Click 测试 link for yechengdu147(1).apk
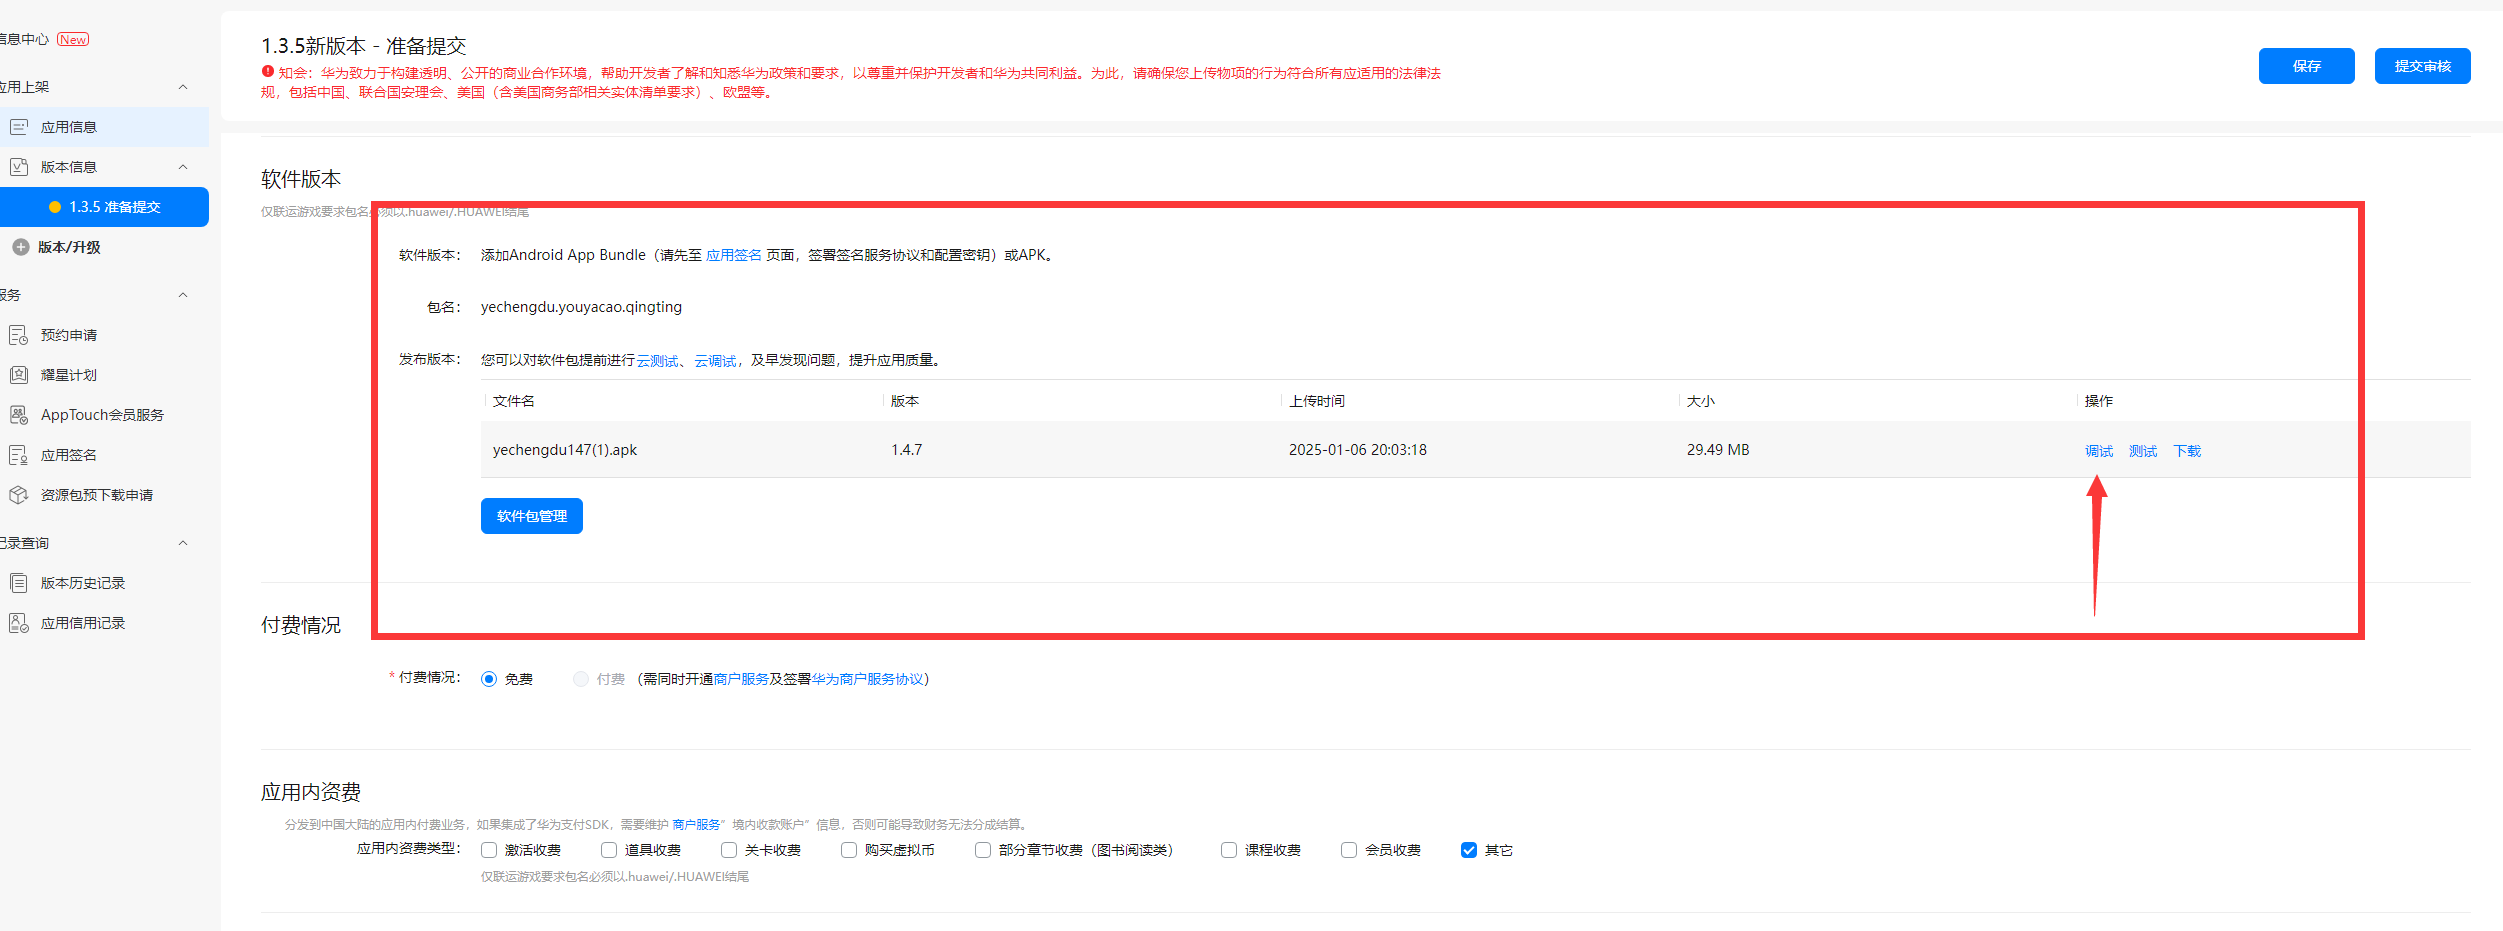This screenshot has width=2503, height=931. coord(2143,451)
